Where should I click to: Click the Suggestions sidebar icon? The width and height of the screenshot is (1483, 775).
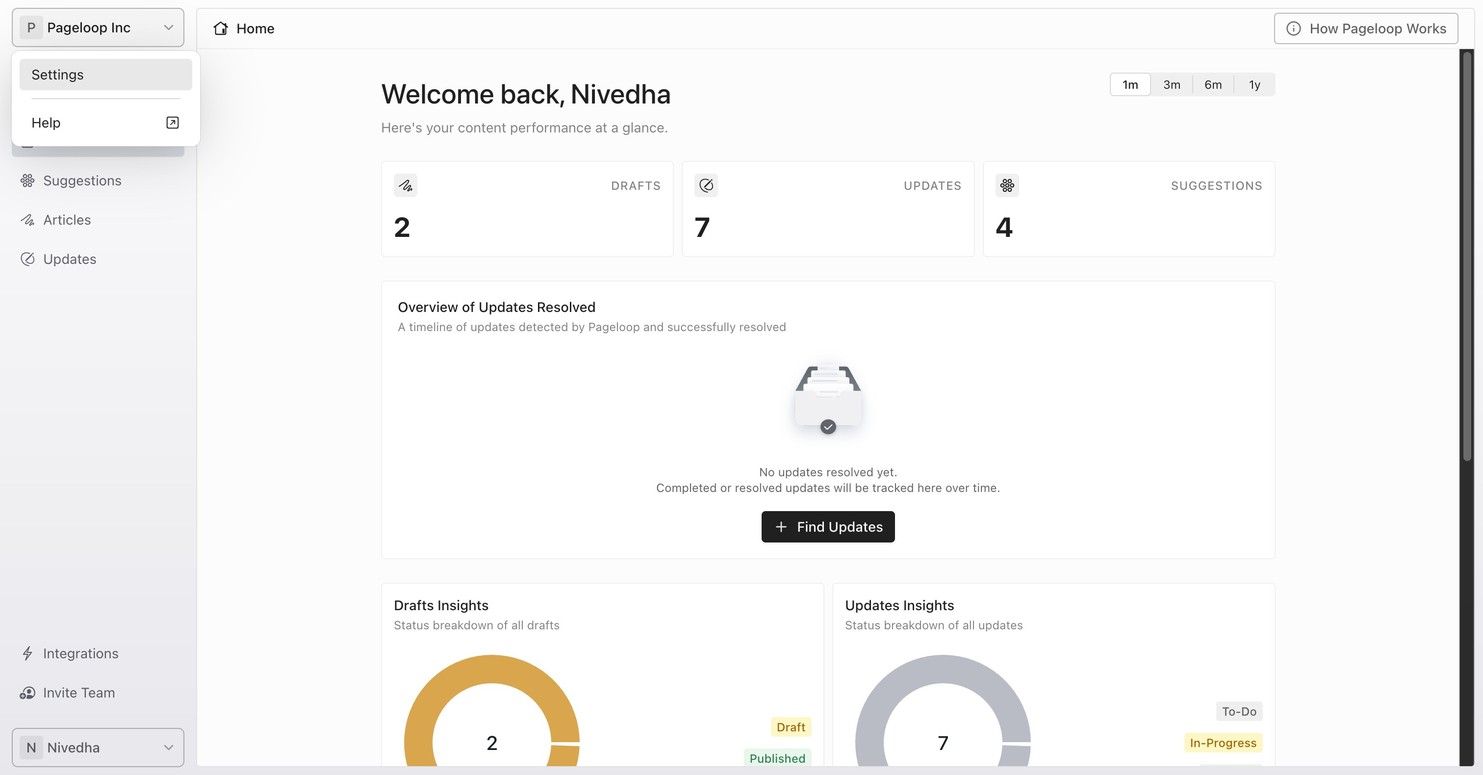(x=28, y=181)
